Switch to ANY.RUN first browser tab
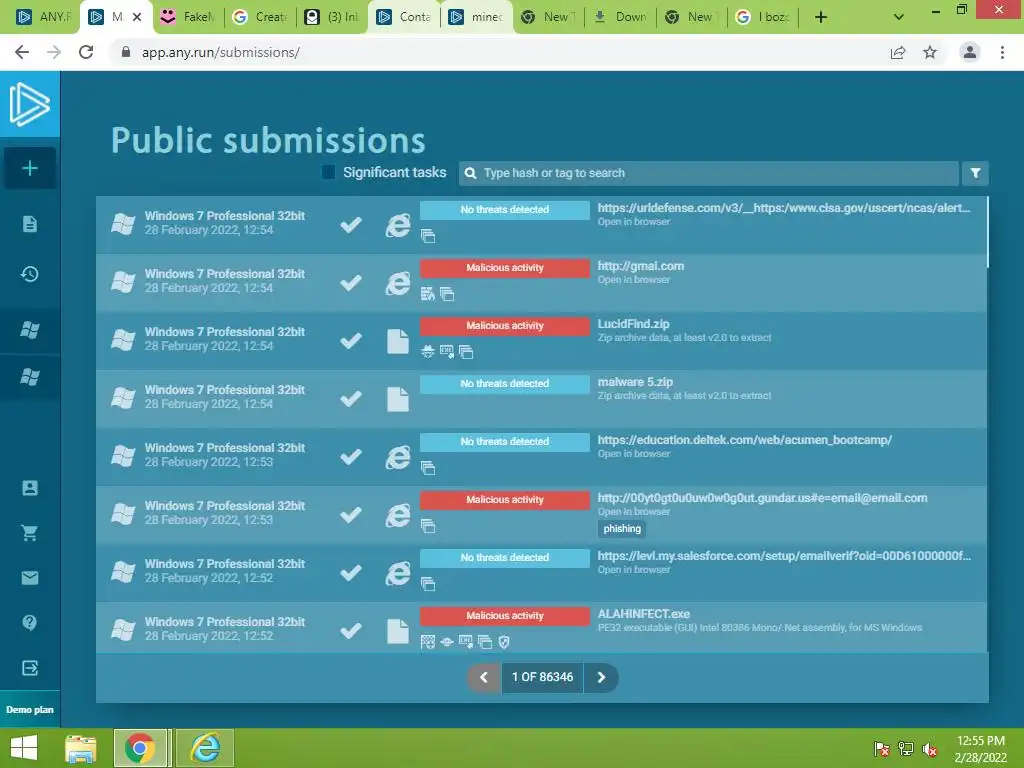The image size is (1024, 768). (x=43, y=17)
